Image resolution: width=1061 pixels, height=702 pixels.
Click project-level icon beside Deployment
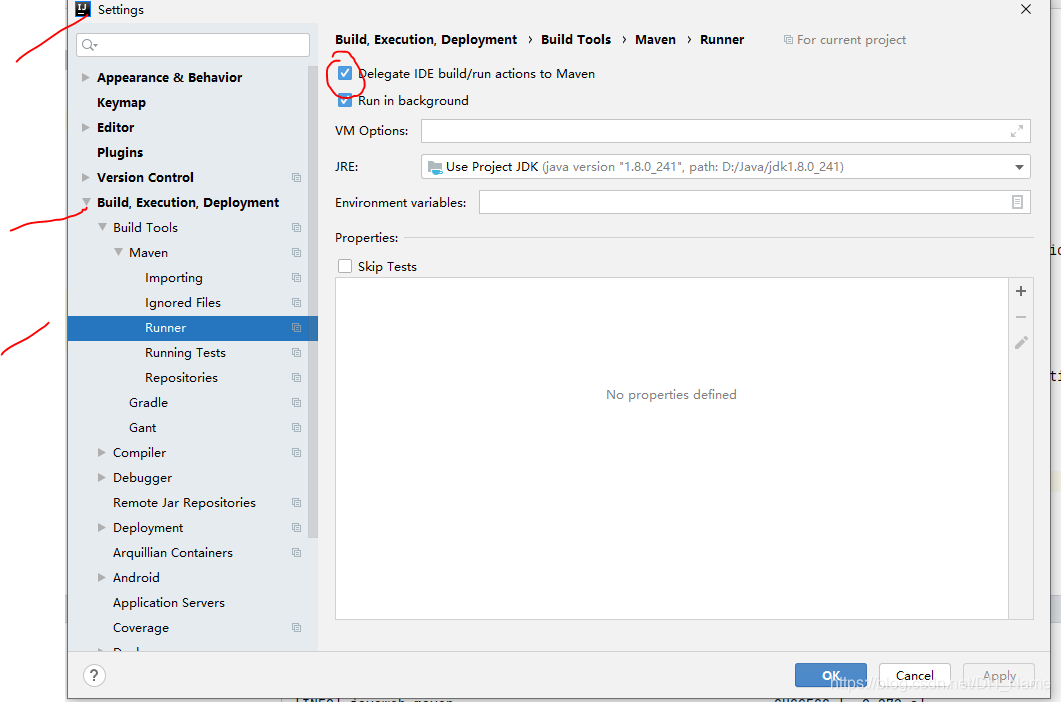coord(296,528)
